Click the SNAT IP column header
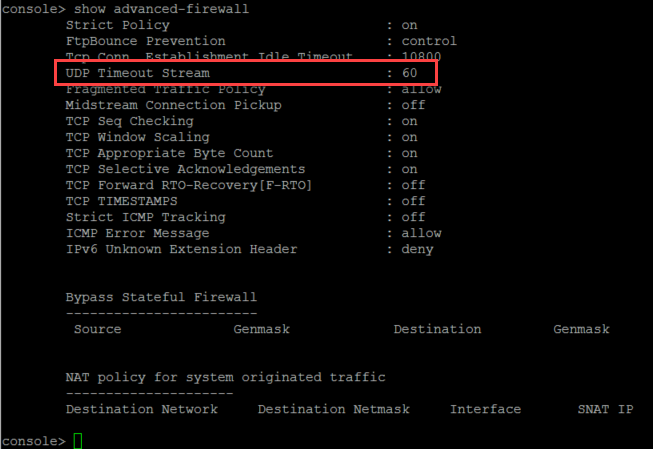 coord(605,409)
